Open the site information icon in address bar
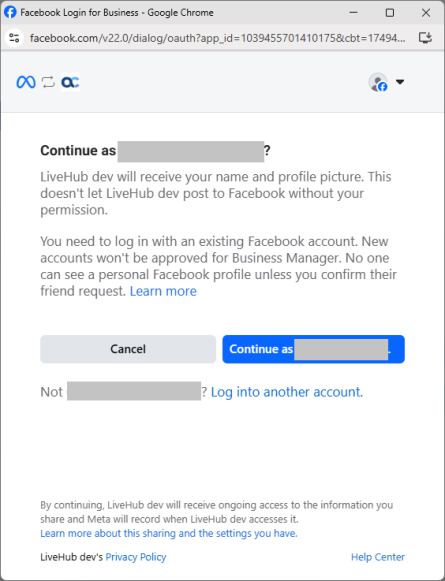445x581 pixels. pyautogui.click(x=14, y=38)
